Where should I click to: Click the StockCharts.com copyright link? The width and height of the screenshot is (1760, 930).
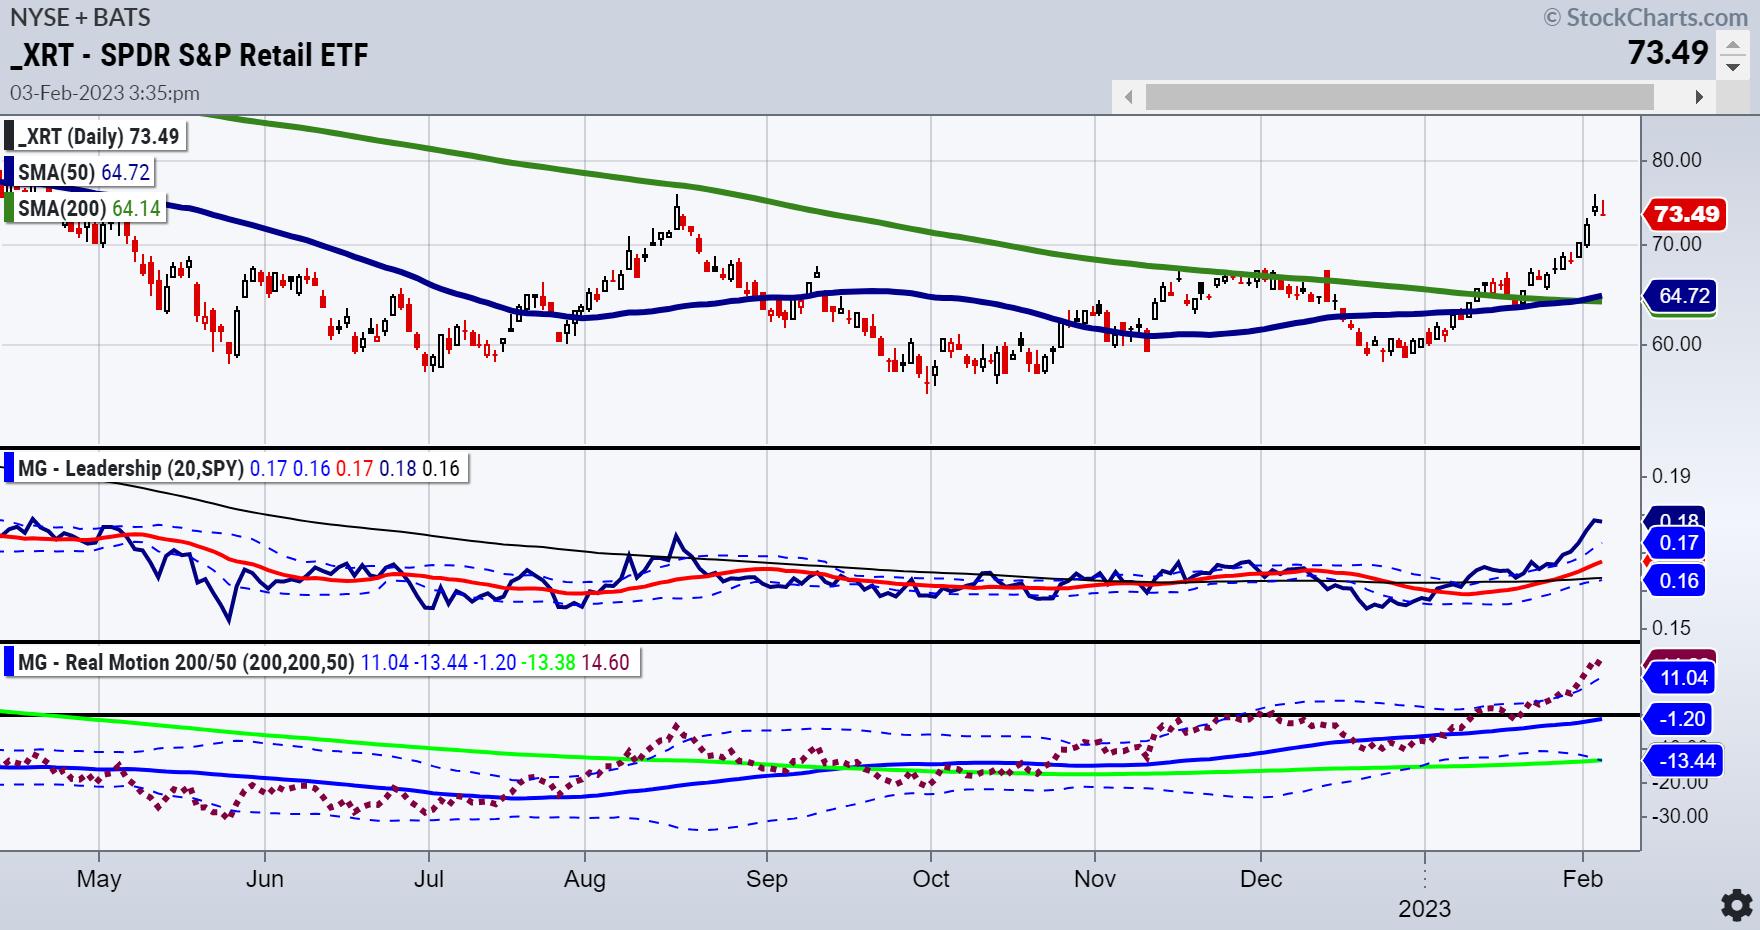click(x=1650, y=16)
